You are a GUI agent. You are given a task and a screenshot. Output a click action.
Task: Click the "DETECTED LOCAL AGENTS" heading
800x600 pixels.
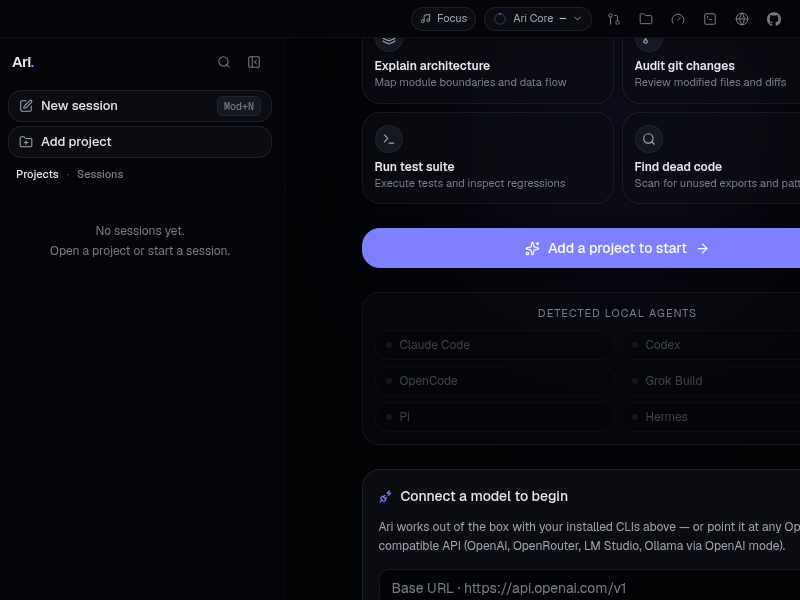[617, 313]
